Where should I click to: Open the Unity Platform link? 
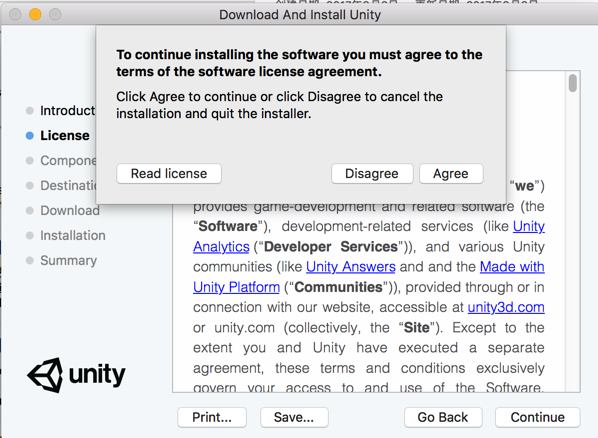tap(236, 287)
